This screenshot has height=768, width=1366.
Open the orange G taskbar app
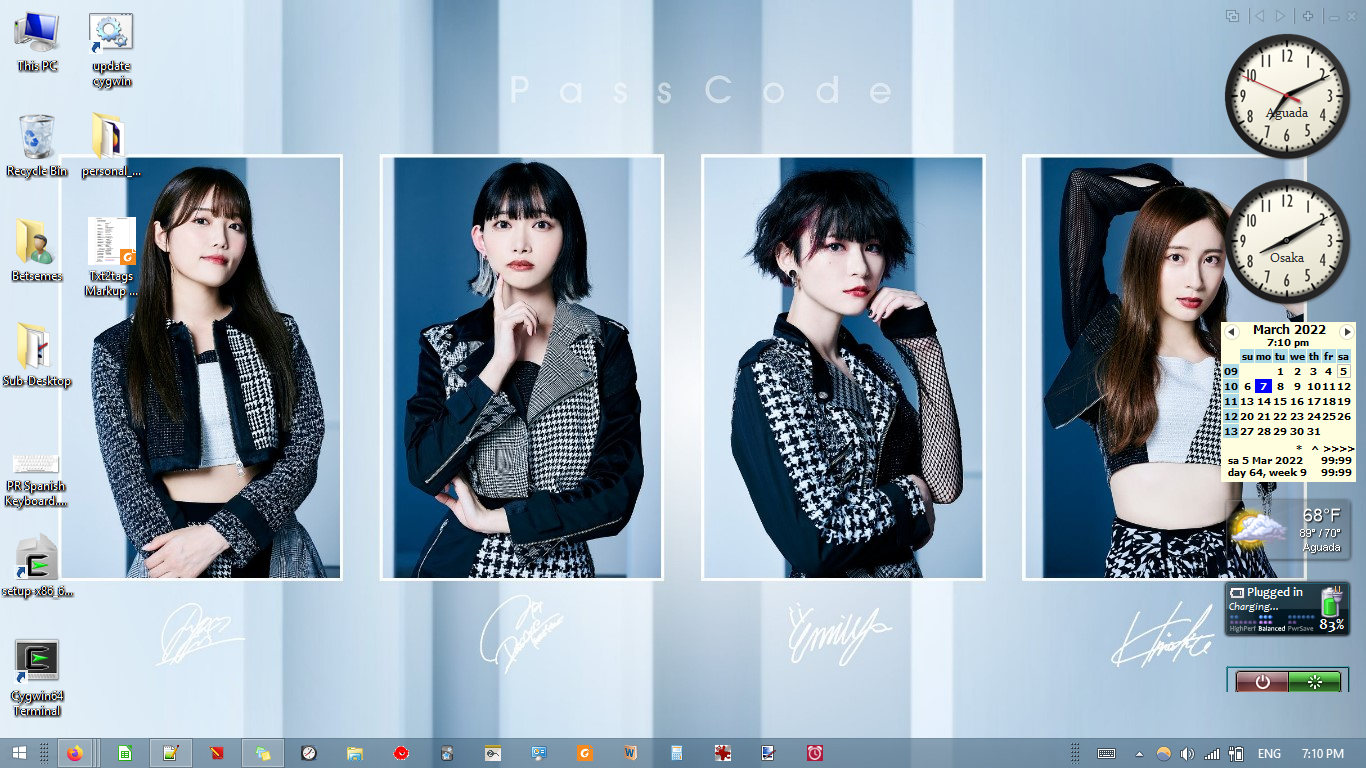pos(585,753)
